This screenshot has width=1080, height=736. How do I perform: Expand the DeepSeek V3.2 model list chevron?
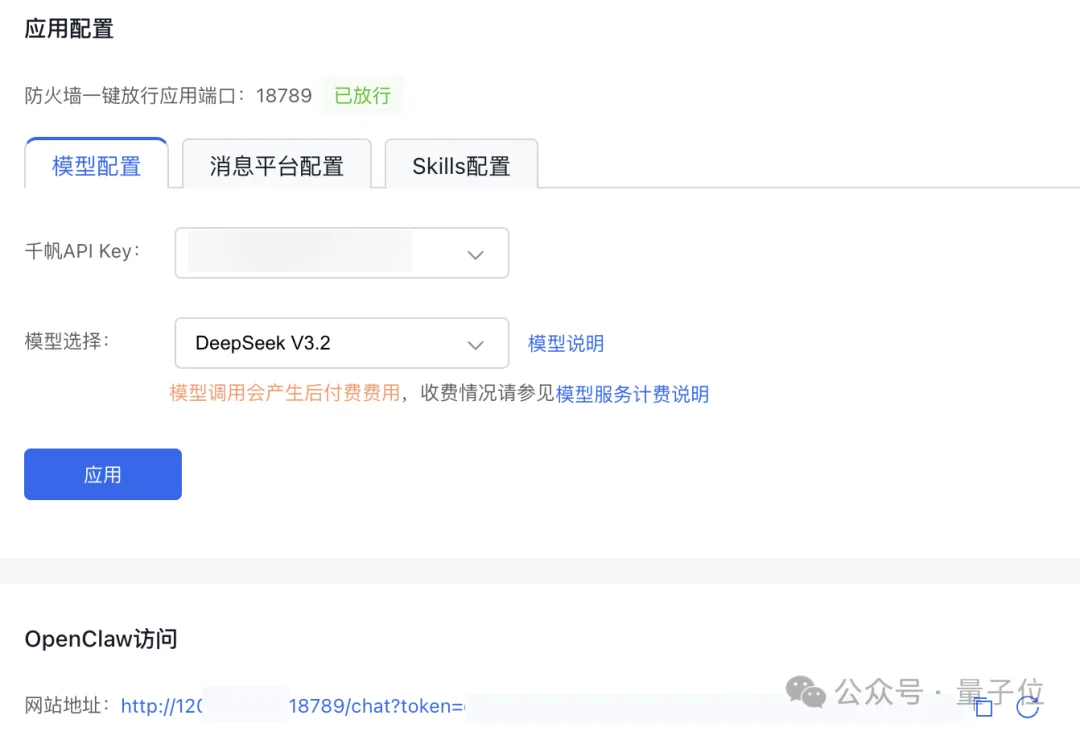point(475,343)
